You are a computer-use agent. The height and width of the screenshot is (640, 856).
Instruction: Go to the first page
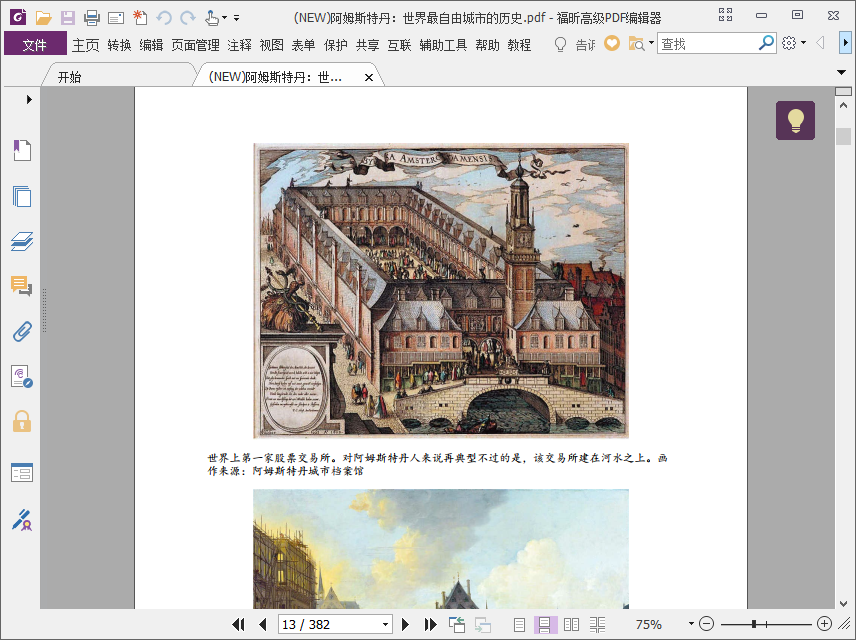click(x=238, y=624)
